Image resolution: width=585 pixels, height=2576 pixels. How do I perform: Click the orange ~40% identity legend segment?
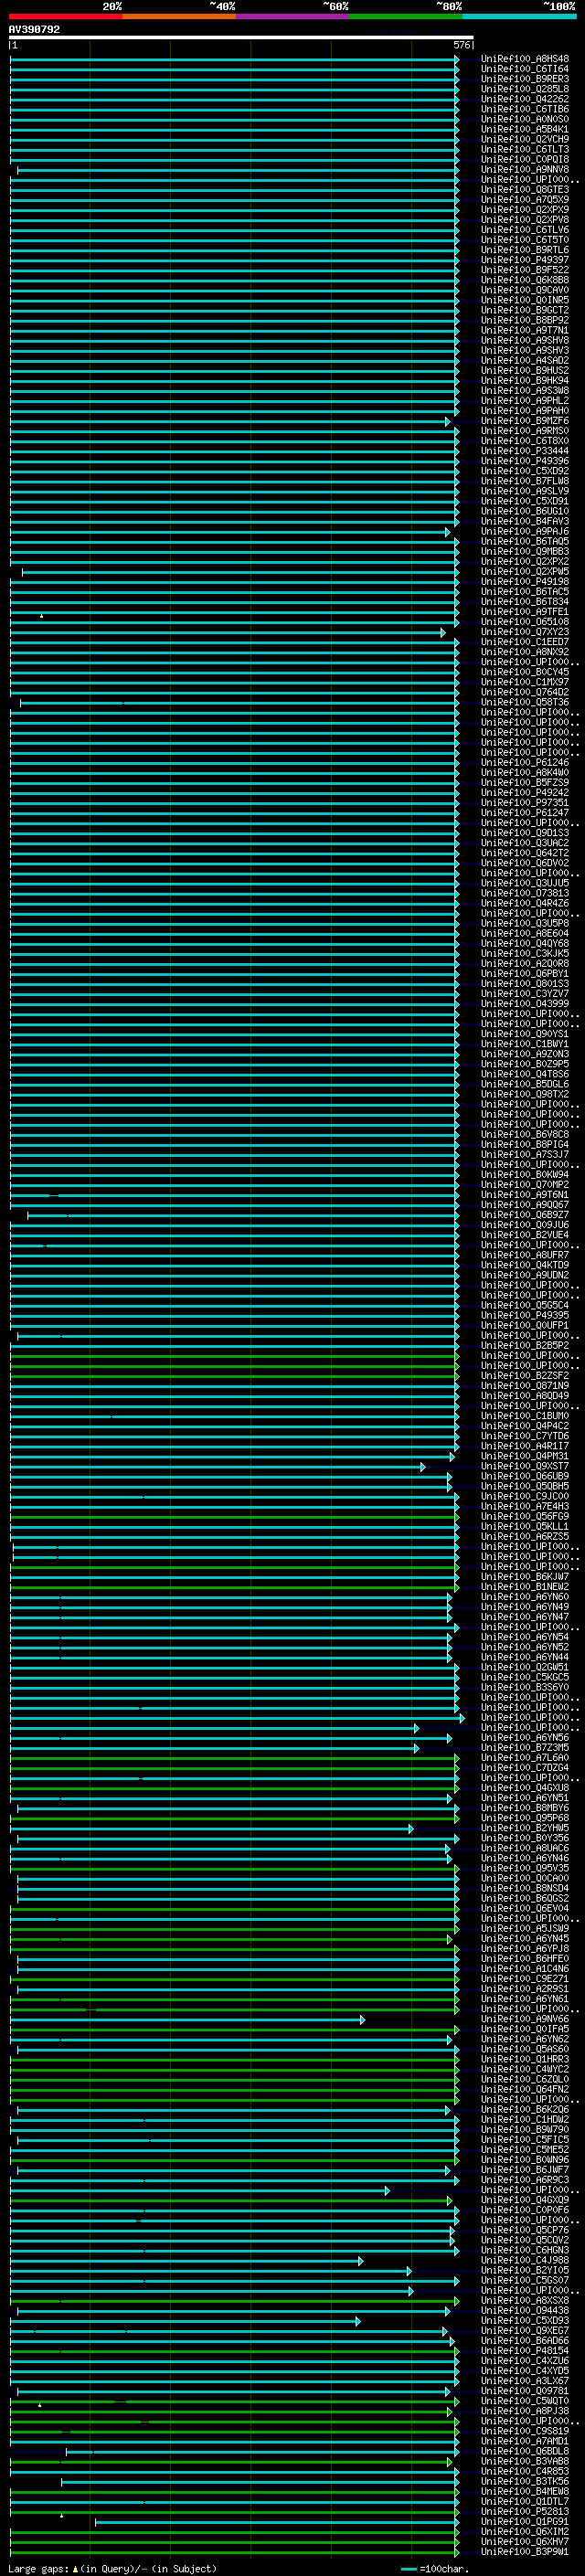180,16
